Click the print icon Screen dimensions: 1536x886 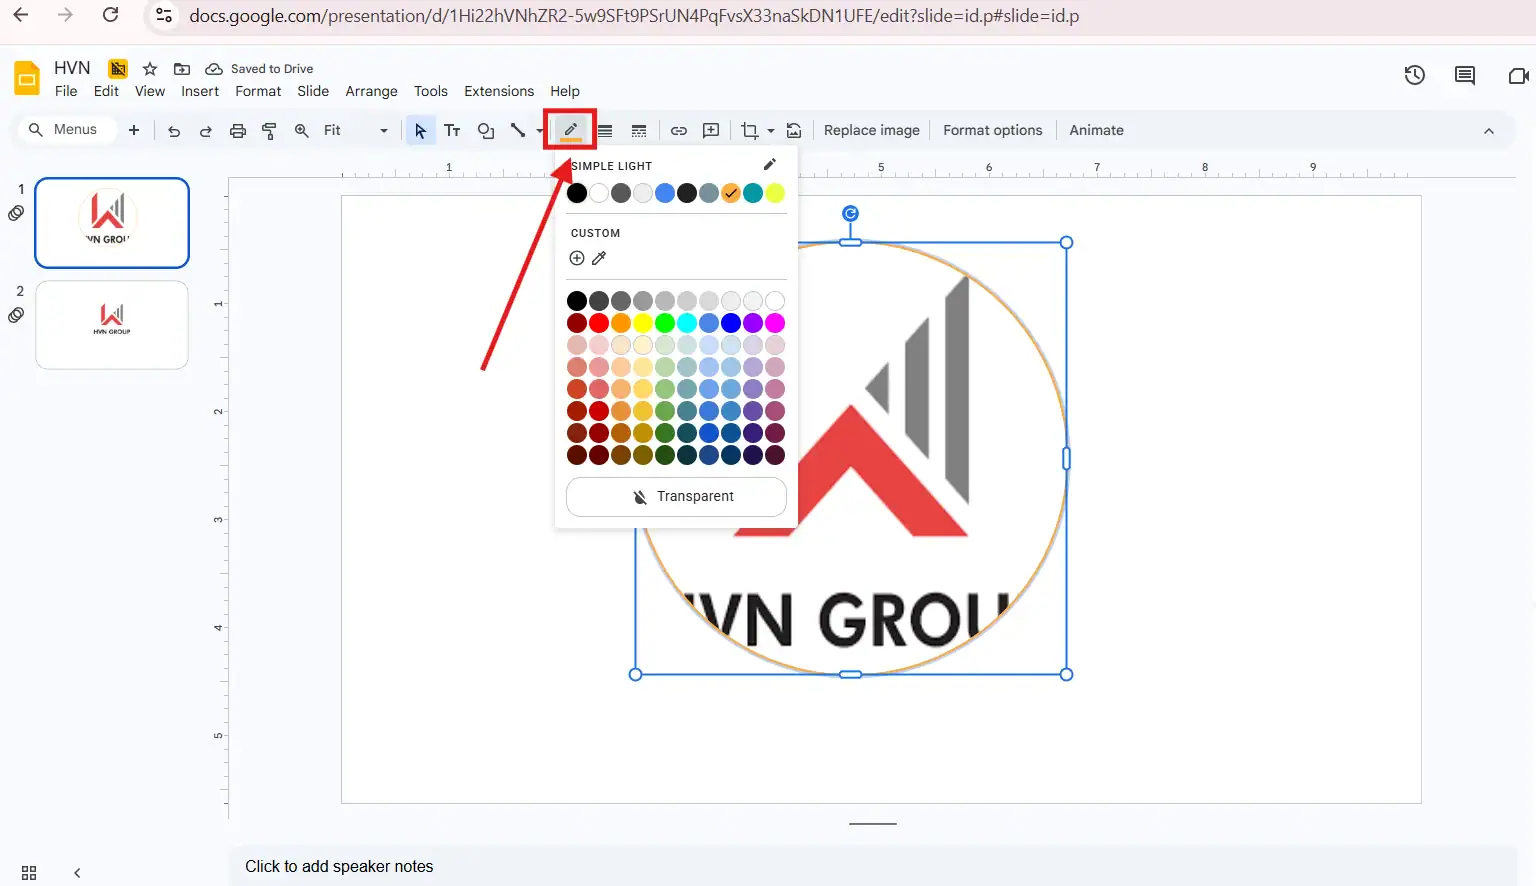click(237, 131)
